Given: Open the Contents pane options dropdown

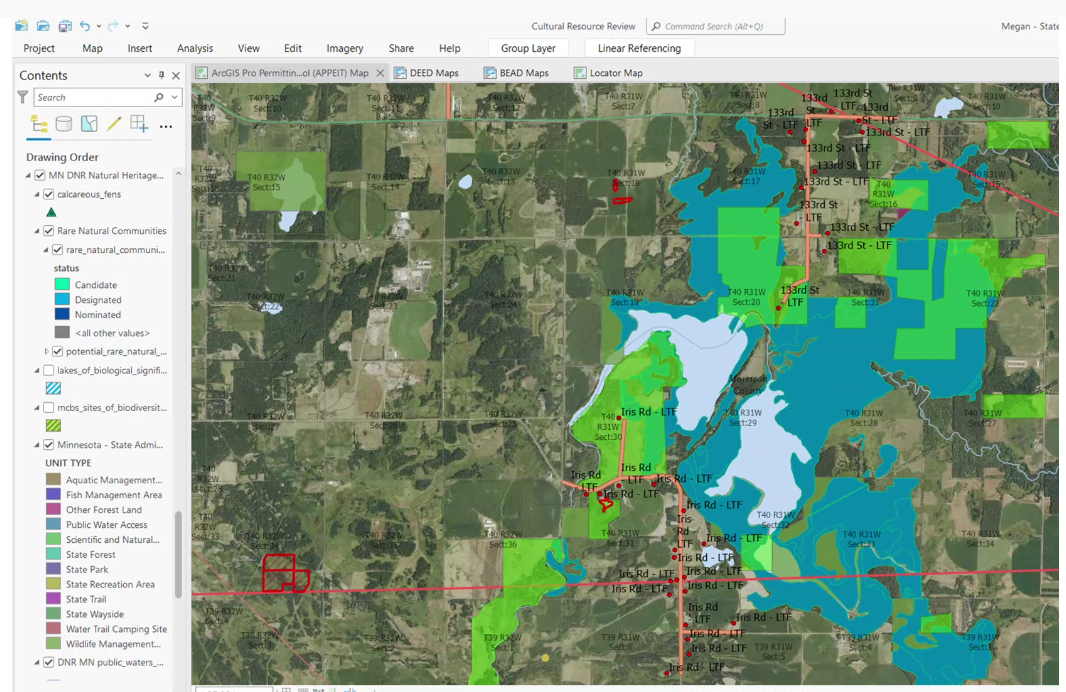Looking at the screenshot, I should [x=147, y=76].
